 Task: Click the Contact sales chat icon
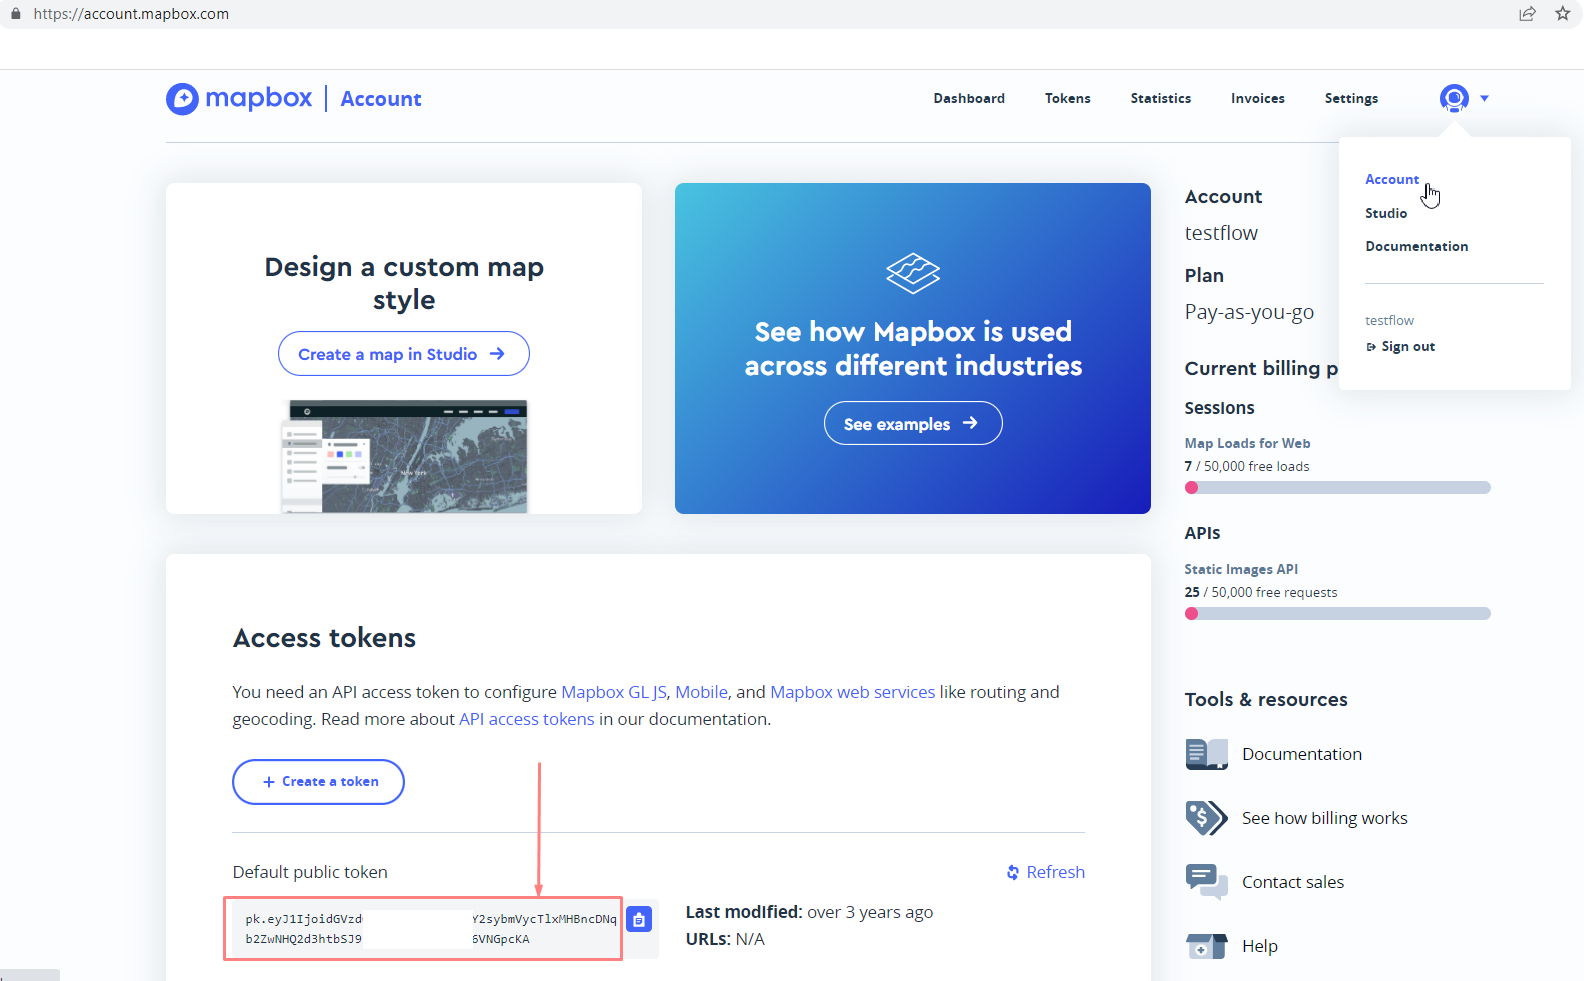(1206, 882)
